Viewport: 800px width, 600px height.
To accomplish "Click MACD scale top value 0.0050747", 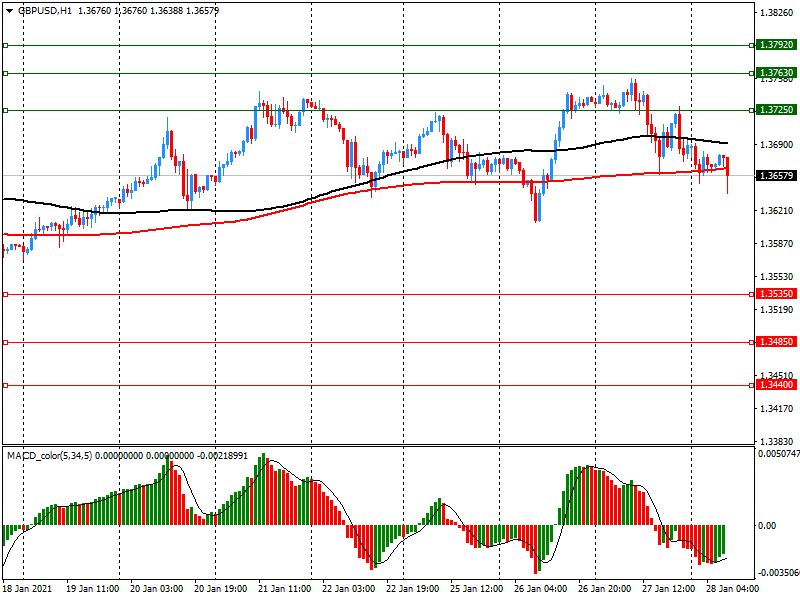I will (779, 454).
